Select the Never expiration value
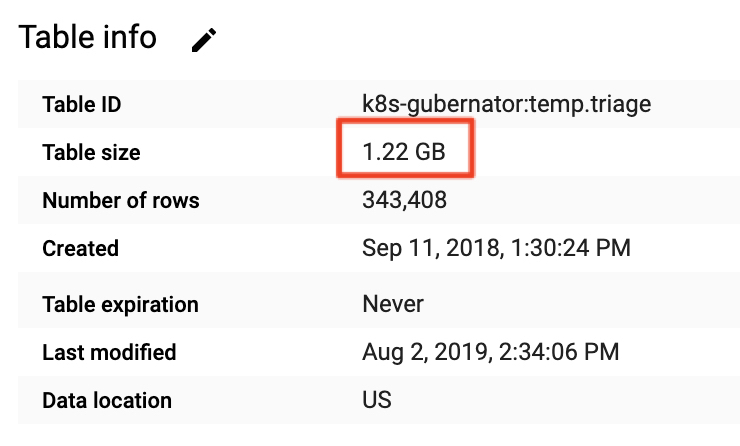 (x=393, y=304)
